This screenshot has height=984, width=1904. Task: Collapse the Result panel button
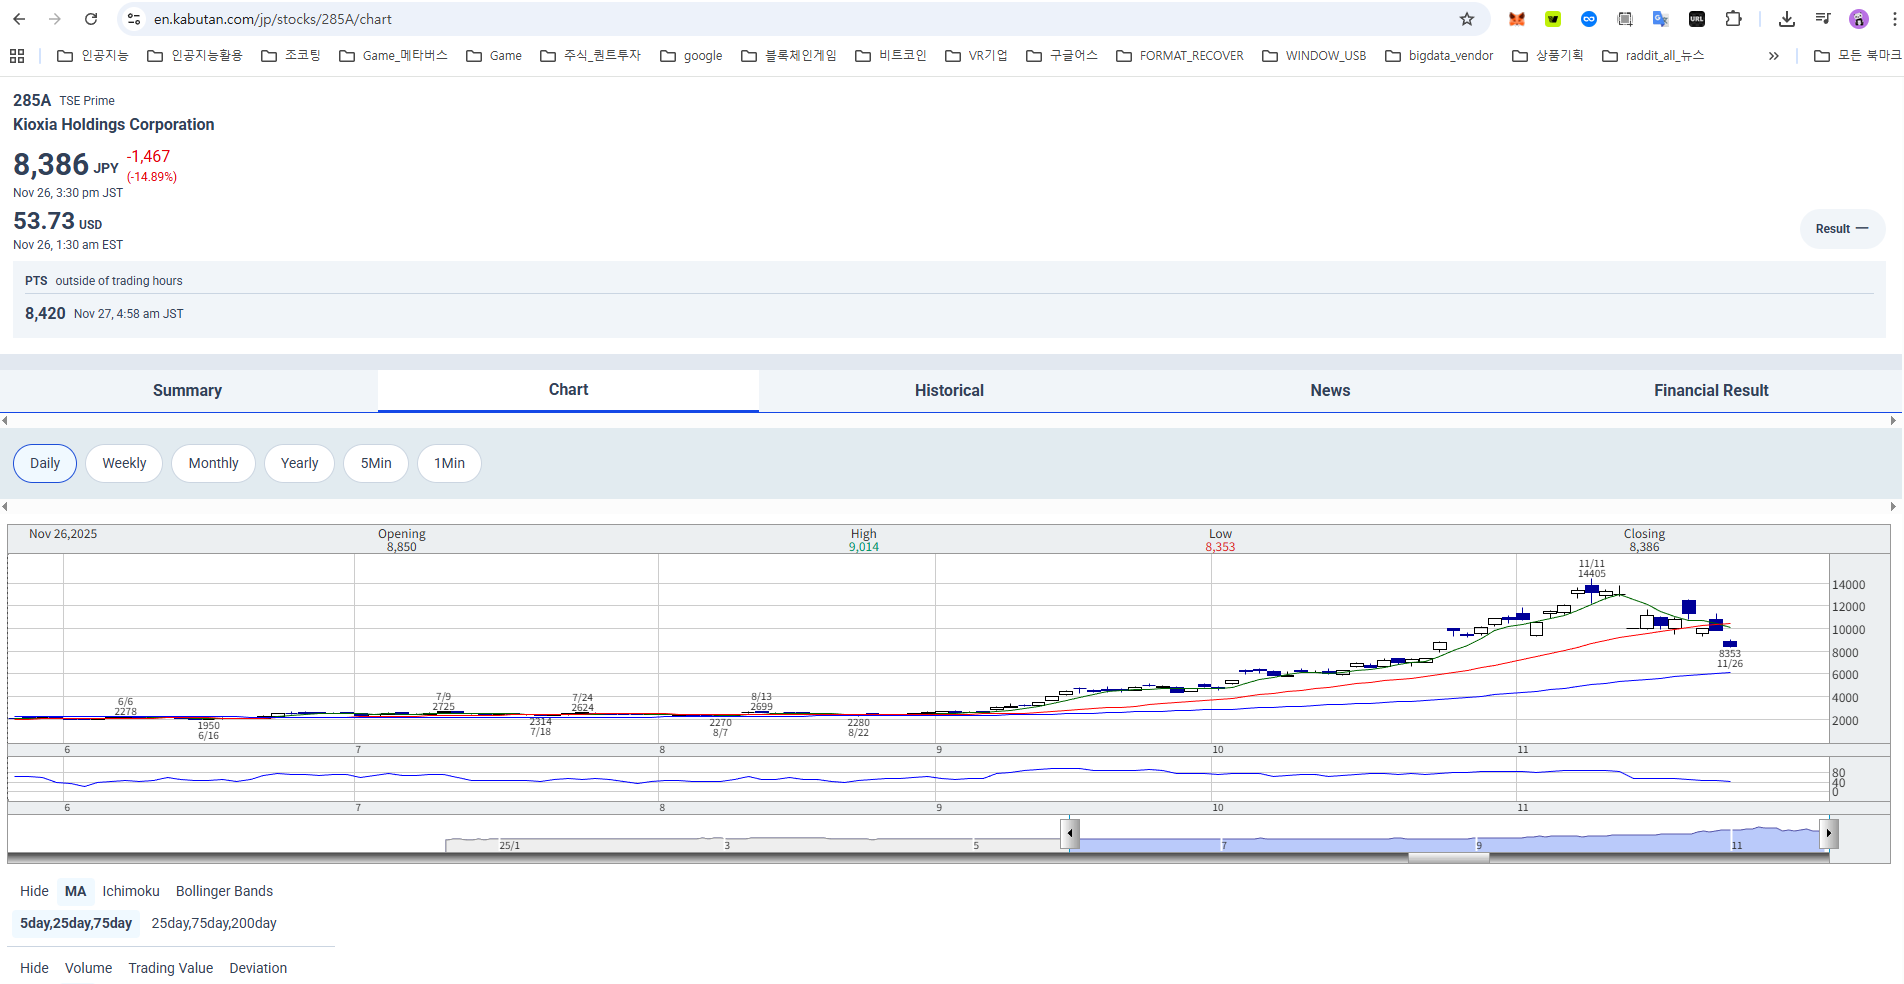pyautogui.click(x=1842, y=229)
